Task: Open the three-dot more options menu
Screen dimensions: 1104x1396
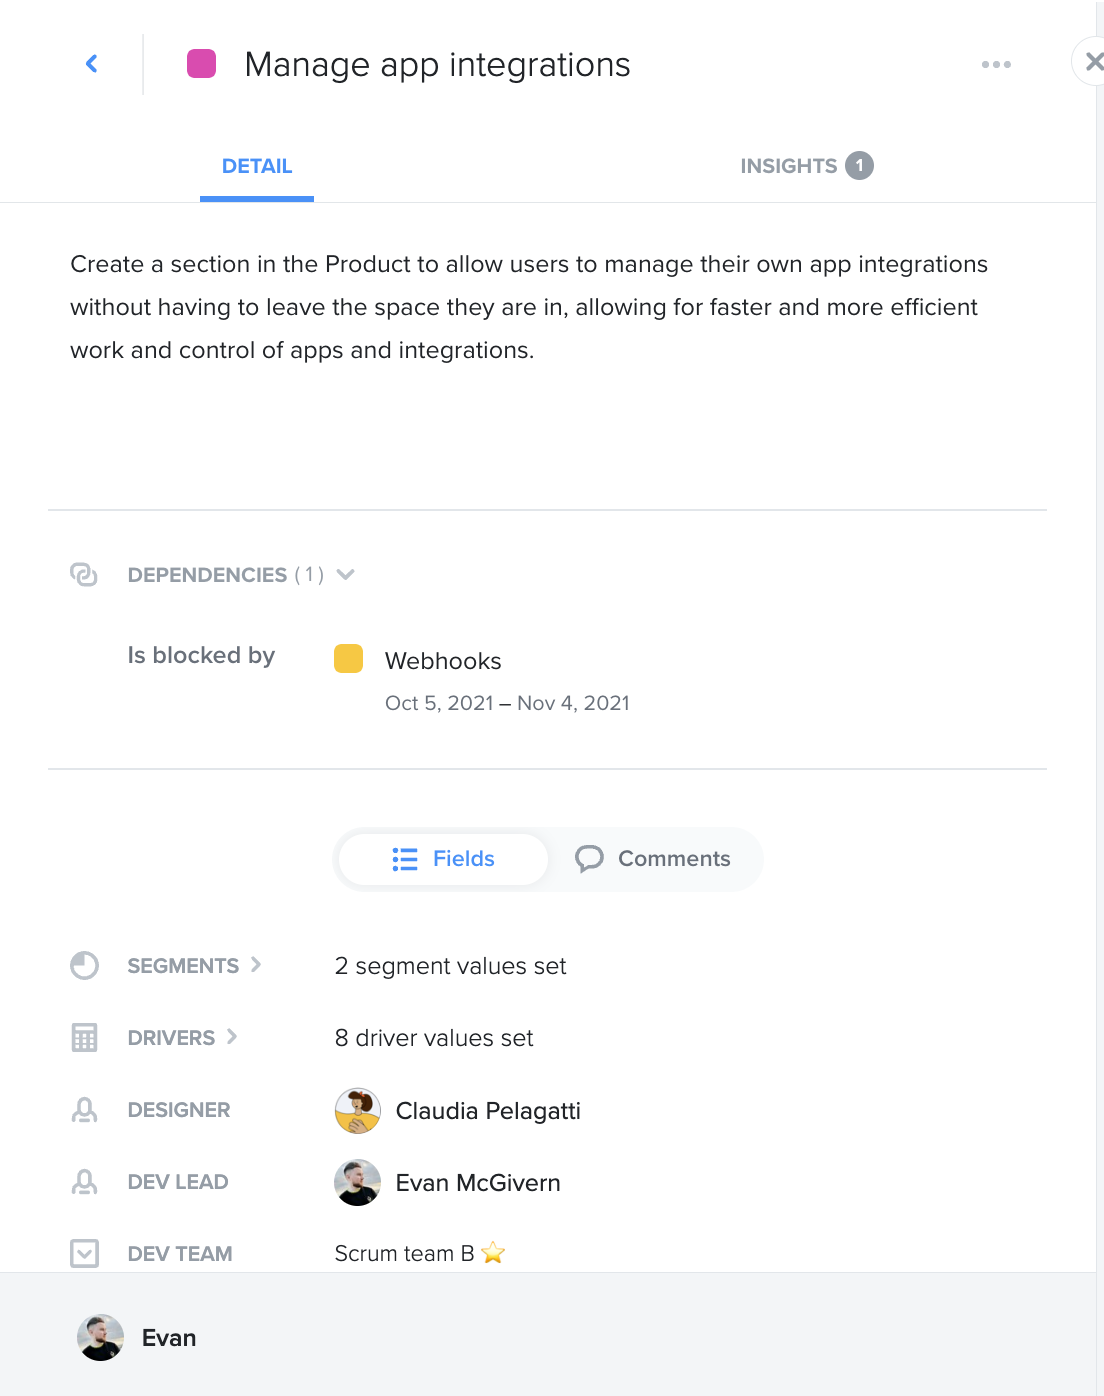Action: point(996,65)
